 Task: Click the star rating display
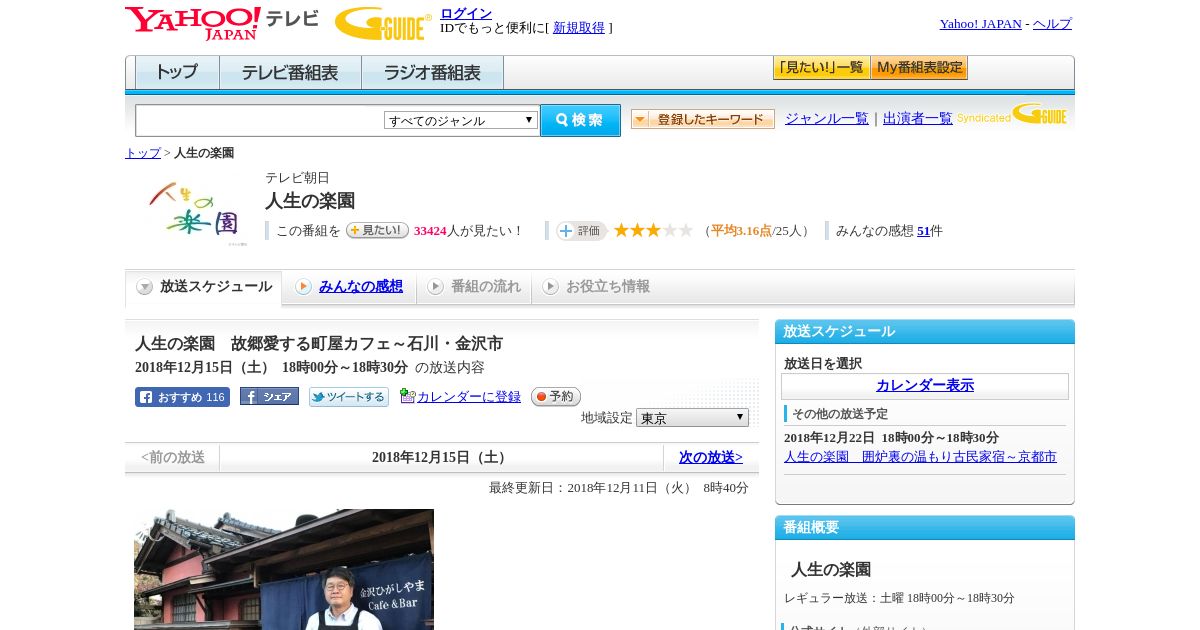pyautogui.click(x=653, y=231)
